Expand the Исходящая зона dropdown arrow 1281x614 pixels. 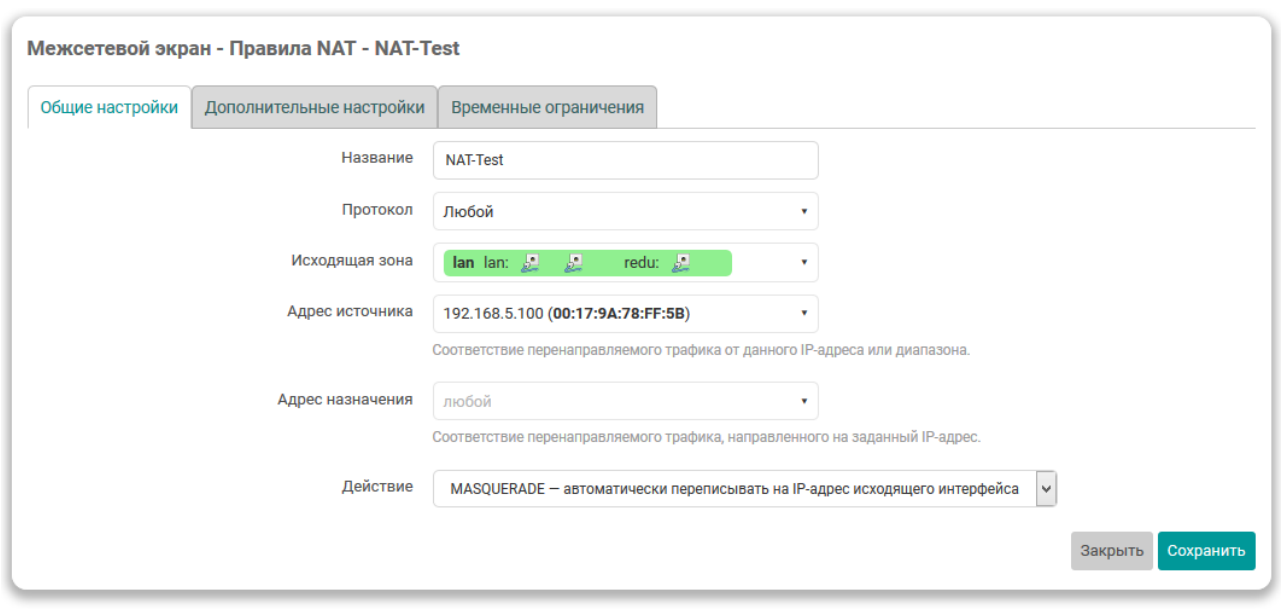tap(803, 263)
